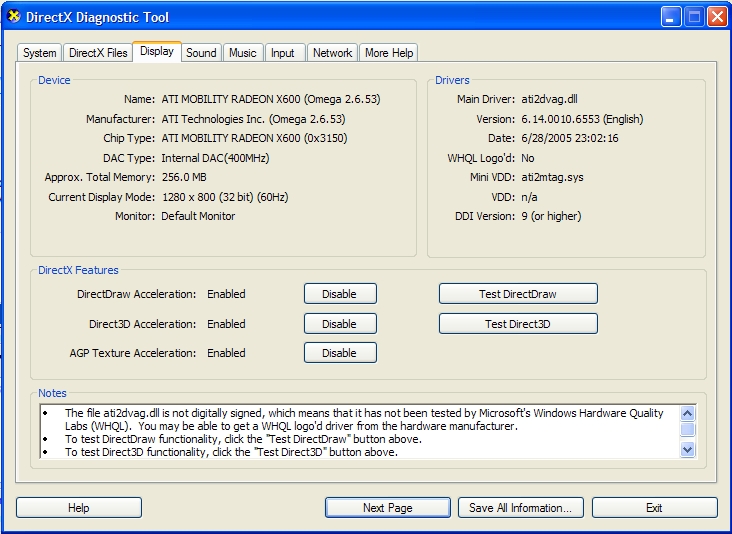Click the Help button
Screen dimensions: 732x534
(78, 508)
